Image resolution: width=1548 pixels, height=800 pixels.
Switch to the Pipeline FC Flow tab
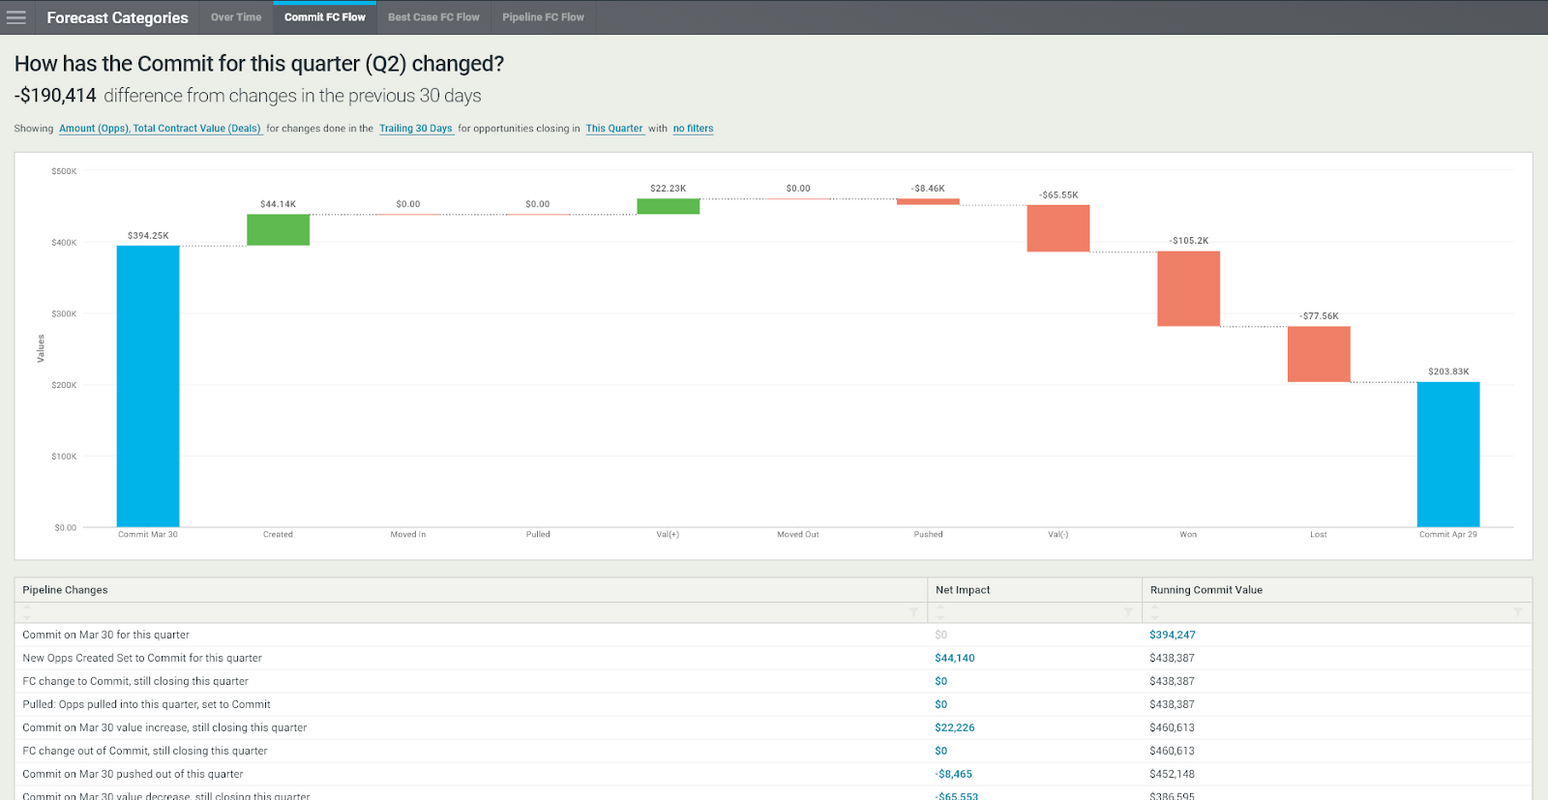coord(543,17)
